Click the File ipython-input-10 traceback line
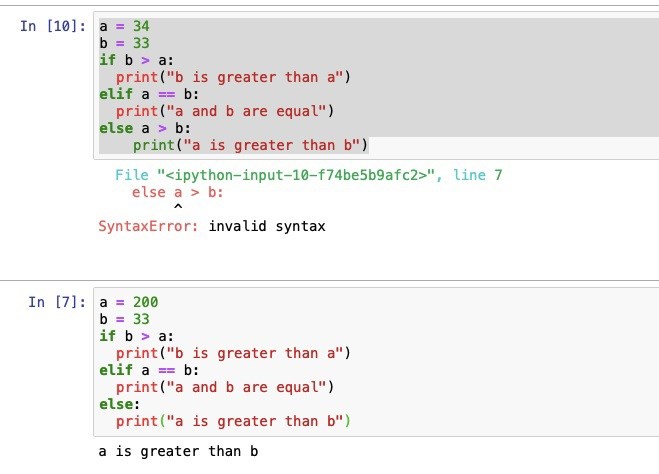659x474 pixels. point(308,175)
